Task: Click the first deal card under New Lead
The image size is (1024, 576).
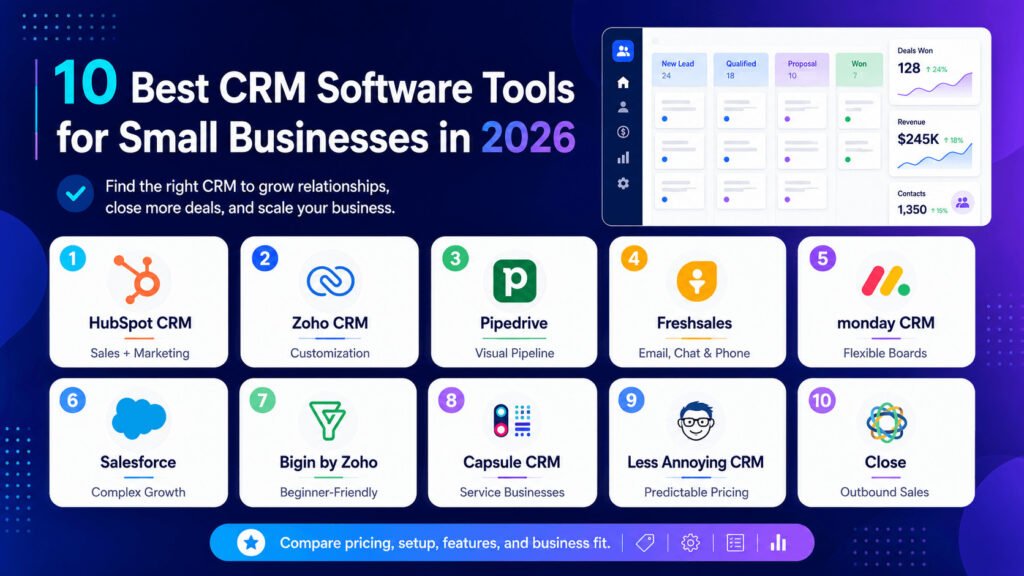Action: click(x=679, y=110)
